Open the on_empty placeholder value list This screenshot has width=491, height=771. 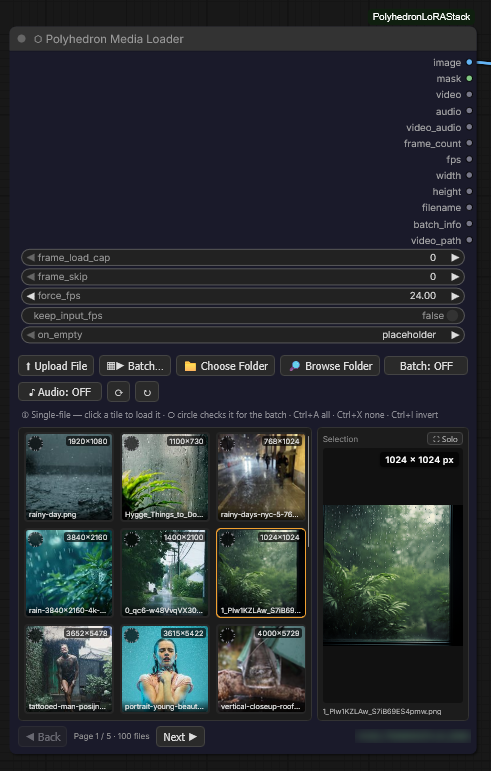(x=409, y=335)
